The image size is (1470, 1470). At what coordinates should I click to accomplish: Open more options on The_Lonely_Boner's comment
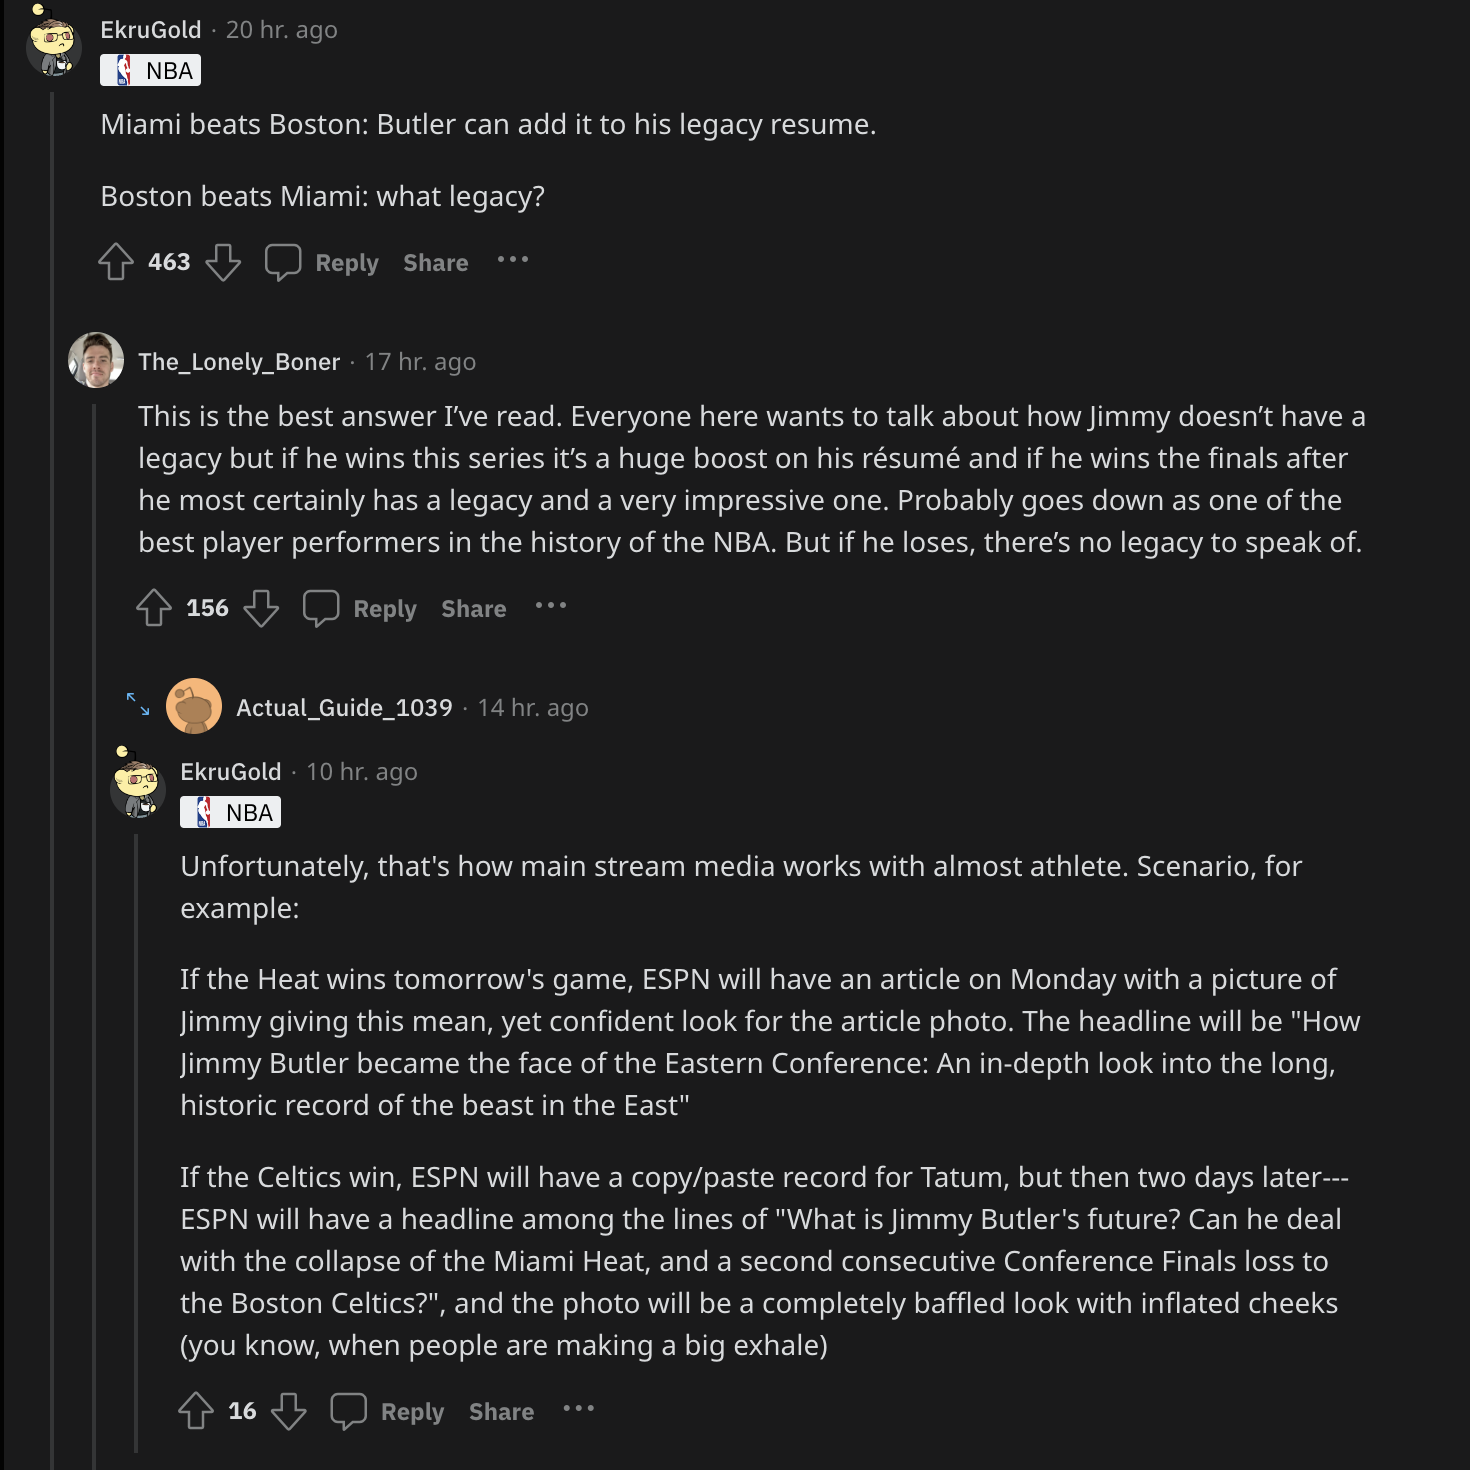(551, 606)
